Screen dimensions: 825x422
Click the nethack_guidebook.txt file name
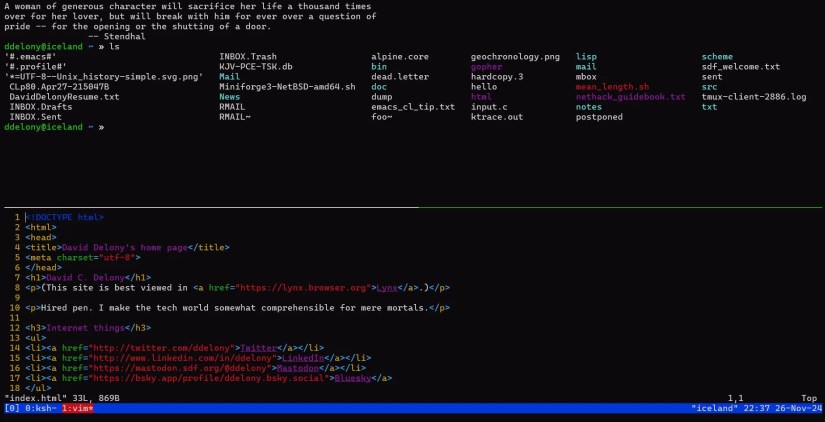tap(630, 97)
